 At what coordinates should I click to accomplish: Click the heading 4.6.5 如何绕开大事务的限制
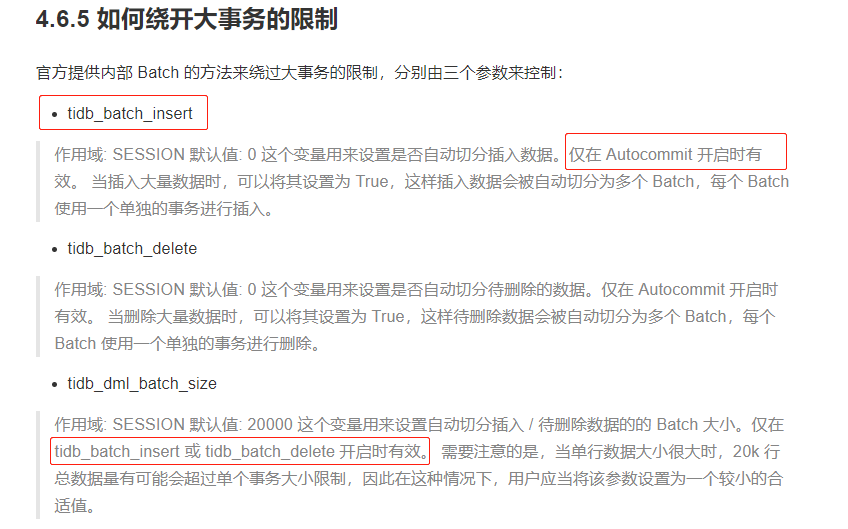click(x=187, y=19)
